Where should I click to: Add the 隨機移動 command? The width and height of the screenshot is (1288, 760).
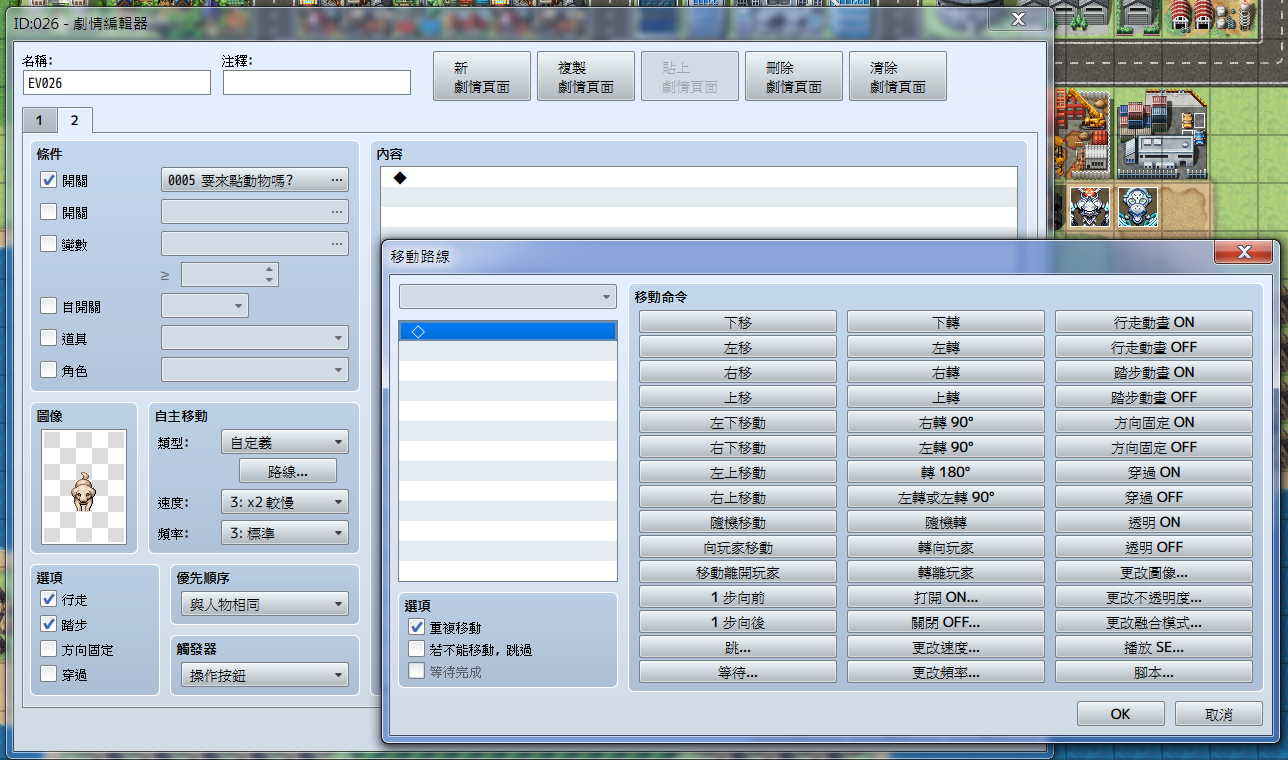tap(738, 522)
